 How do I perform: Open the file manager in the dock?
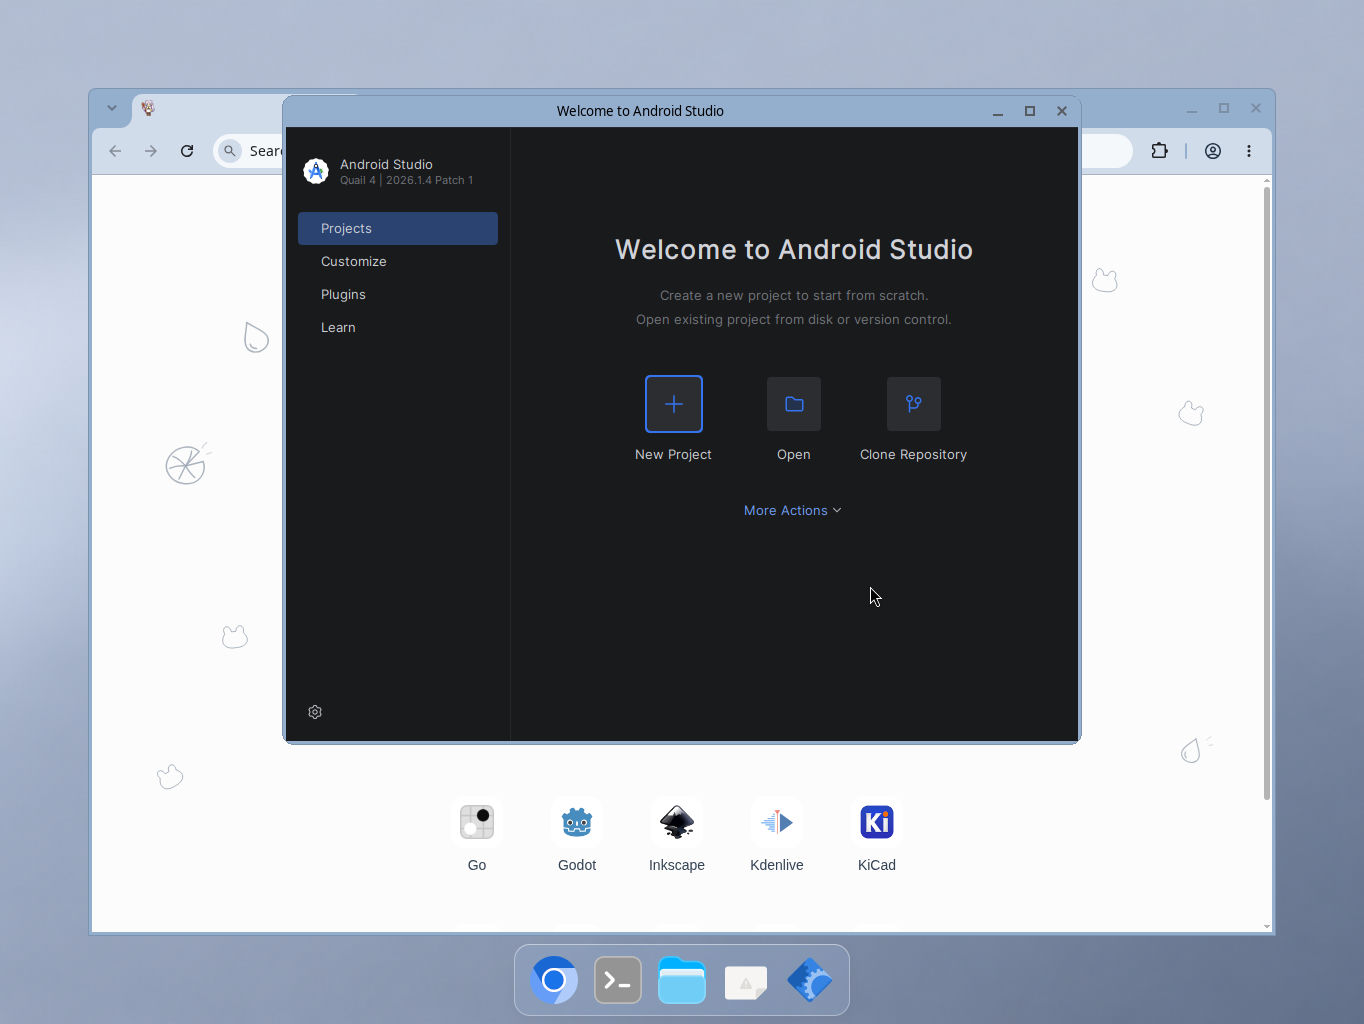[x=682, y=980]
